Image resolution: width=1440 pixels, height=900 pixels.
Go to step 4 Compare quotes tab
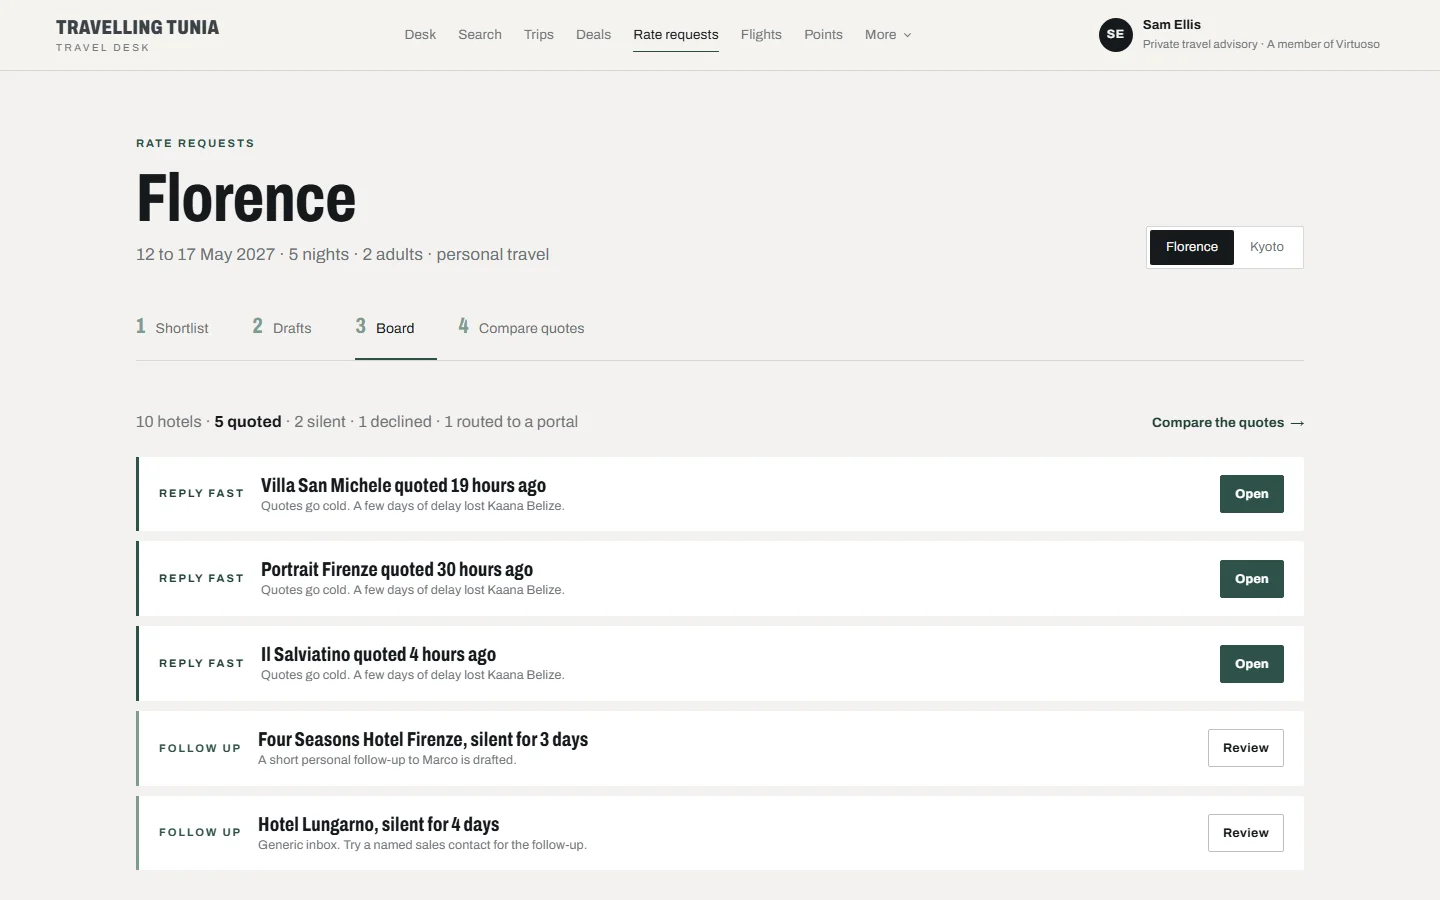521,328
